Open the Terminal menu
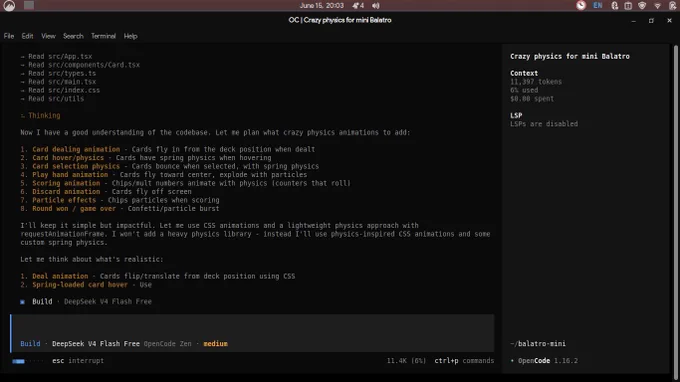Viewport: 680px width, 382px height. (x=103, y=36)
